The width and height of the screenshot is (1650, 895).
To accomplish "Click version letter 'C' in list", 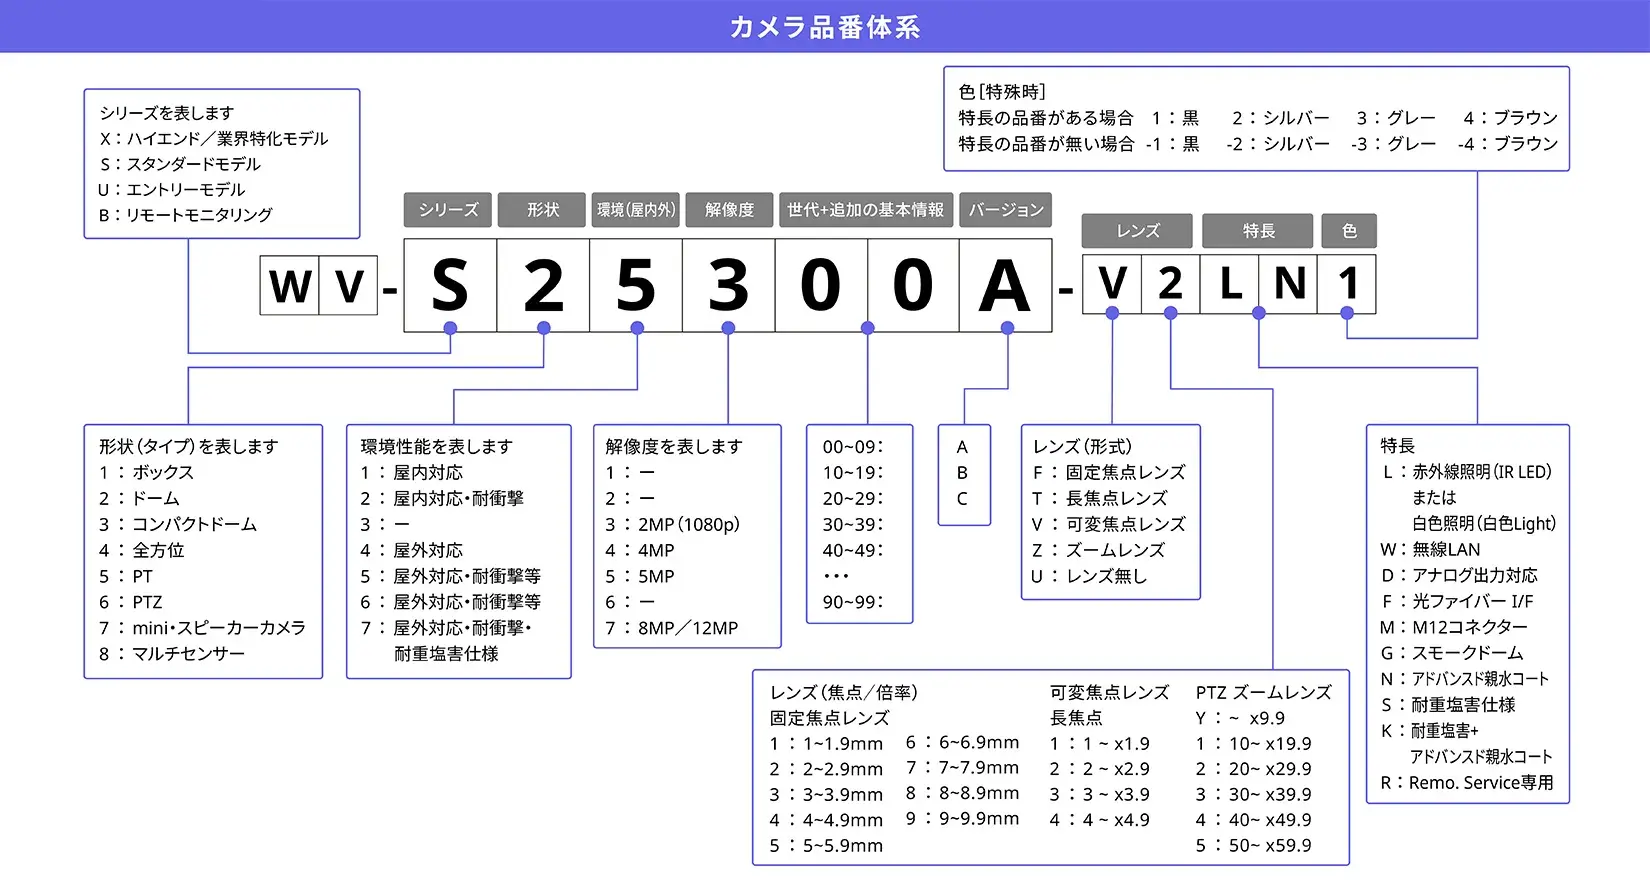I will (x=962, y=498).
